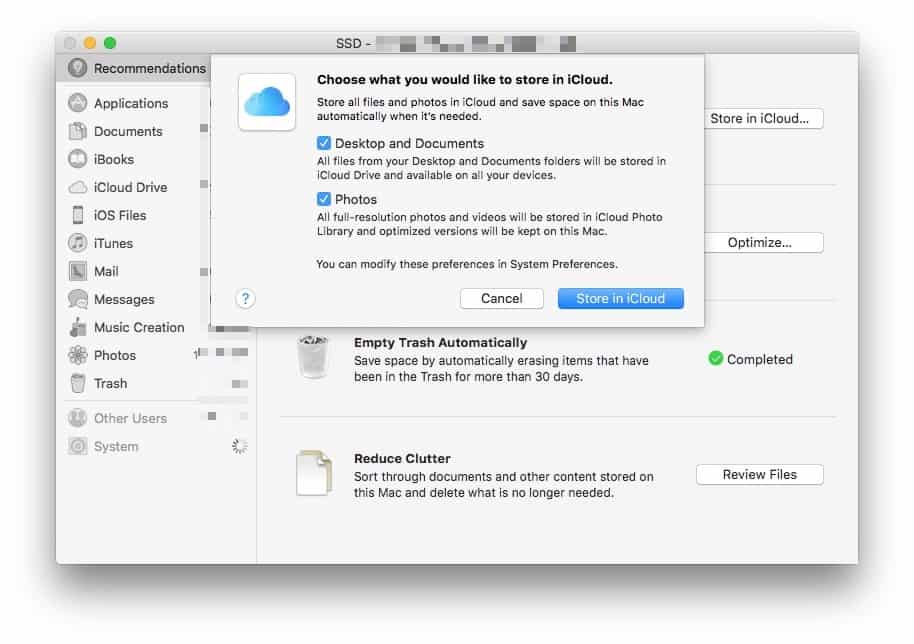Open the Mail stamp icon

78,271
